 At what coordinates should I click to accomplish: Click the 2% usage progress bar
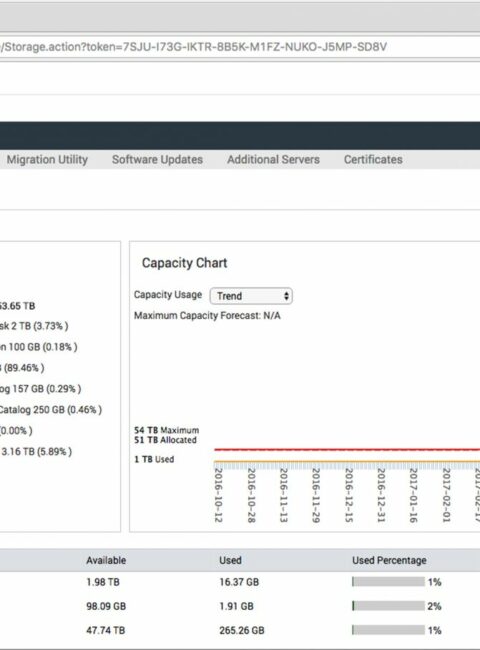(x=388, y=606)
